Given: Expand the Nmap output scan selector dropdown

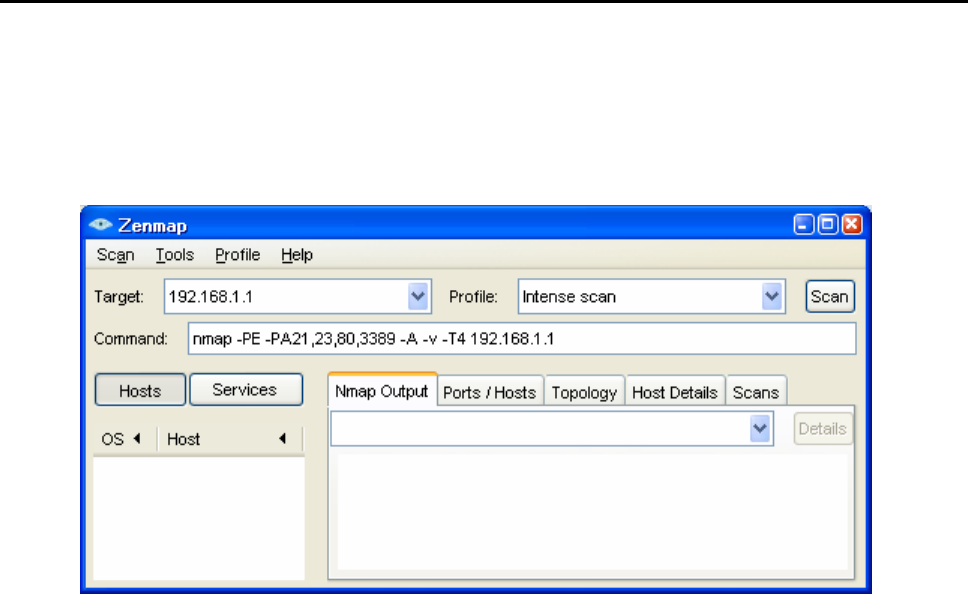Looking at the screenshot, I should click(760, 429).
